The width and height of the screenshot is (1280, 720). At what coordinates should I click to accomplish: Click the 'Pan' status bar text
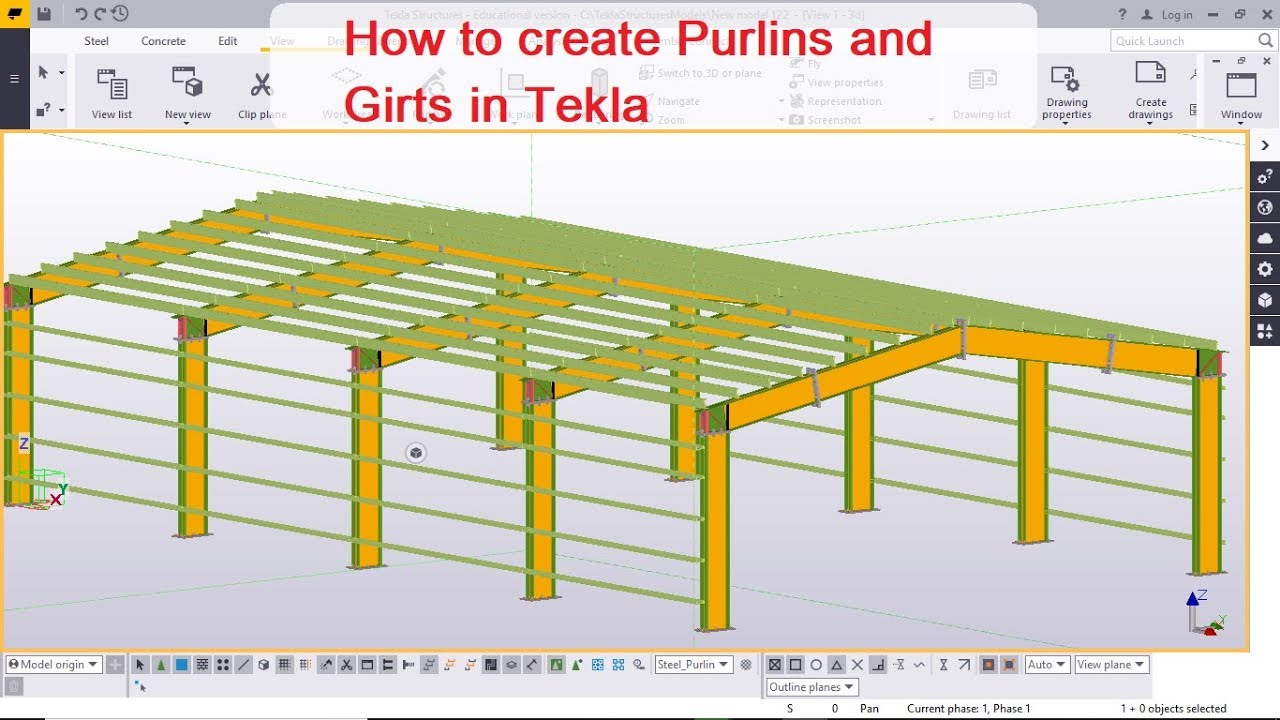pyautogui.click(x=869, y=709)
